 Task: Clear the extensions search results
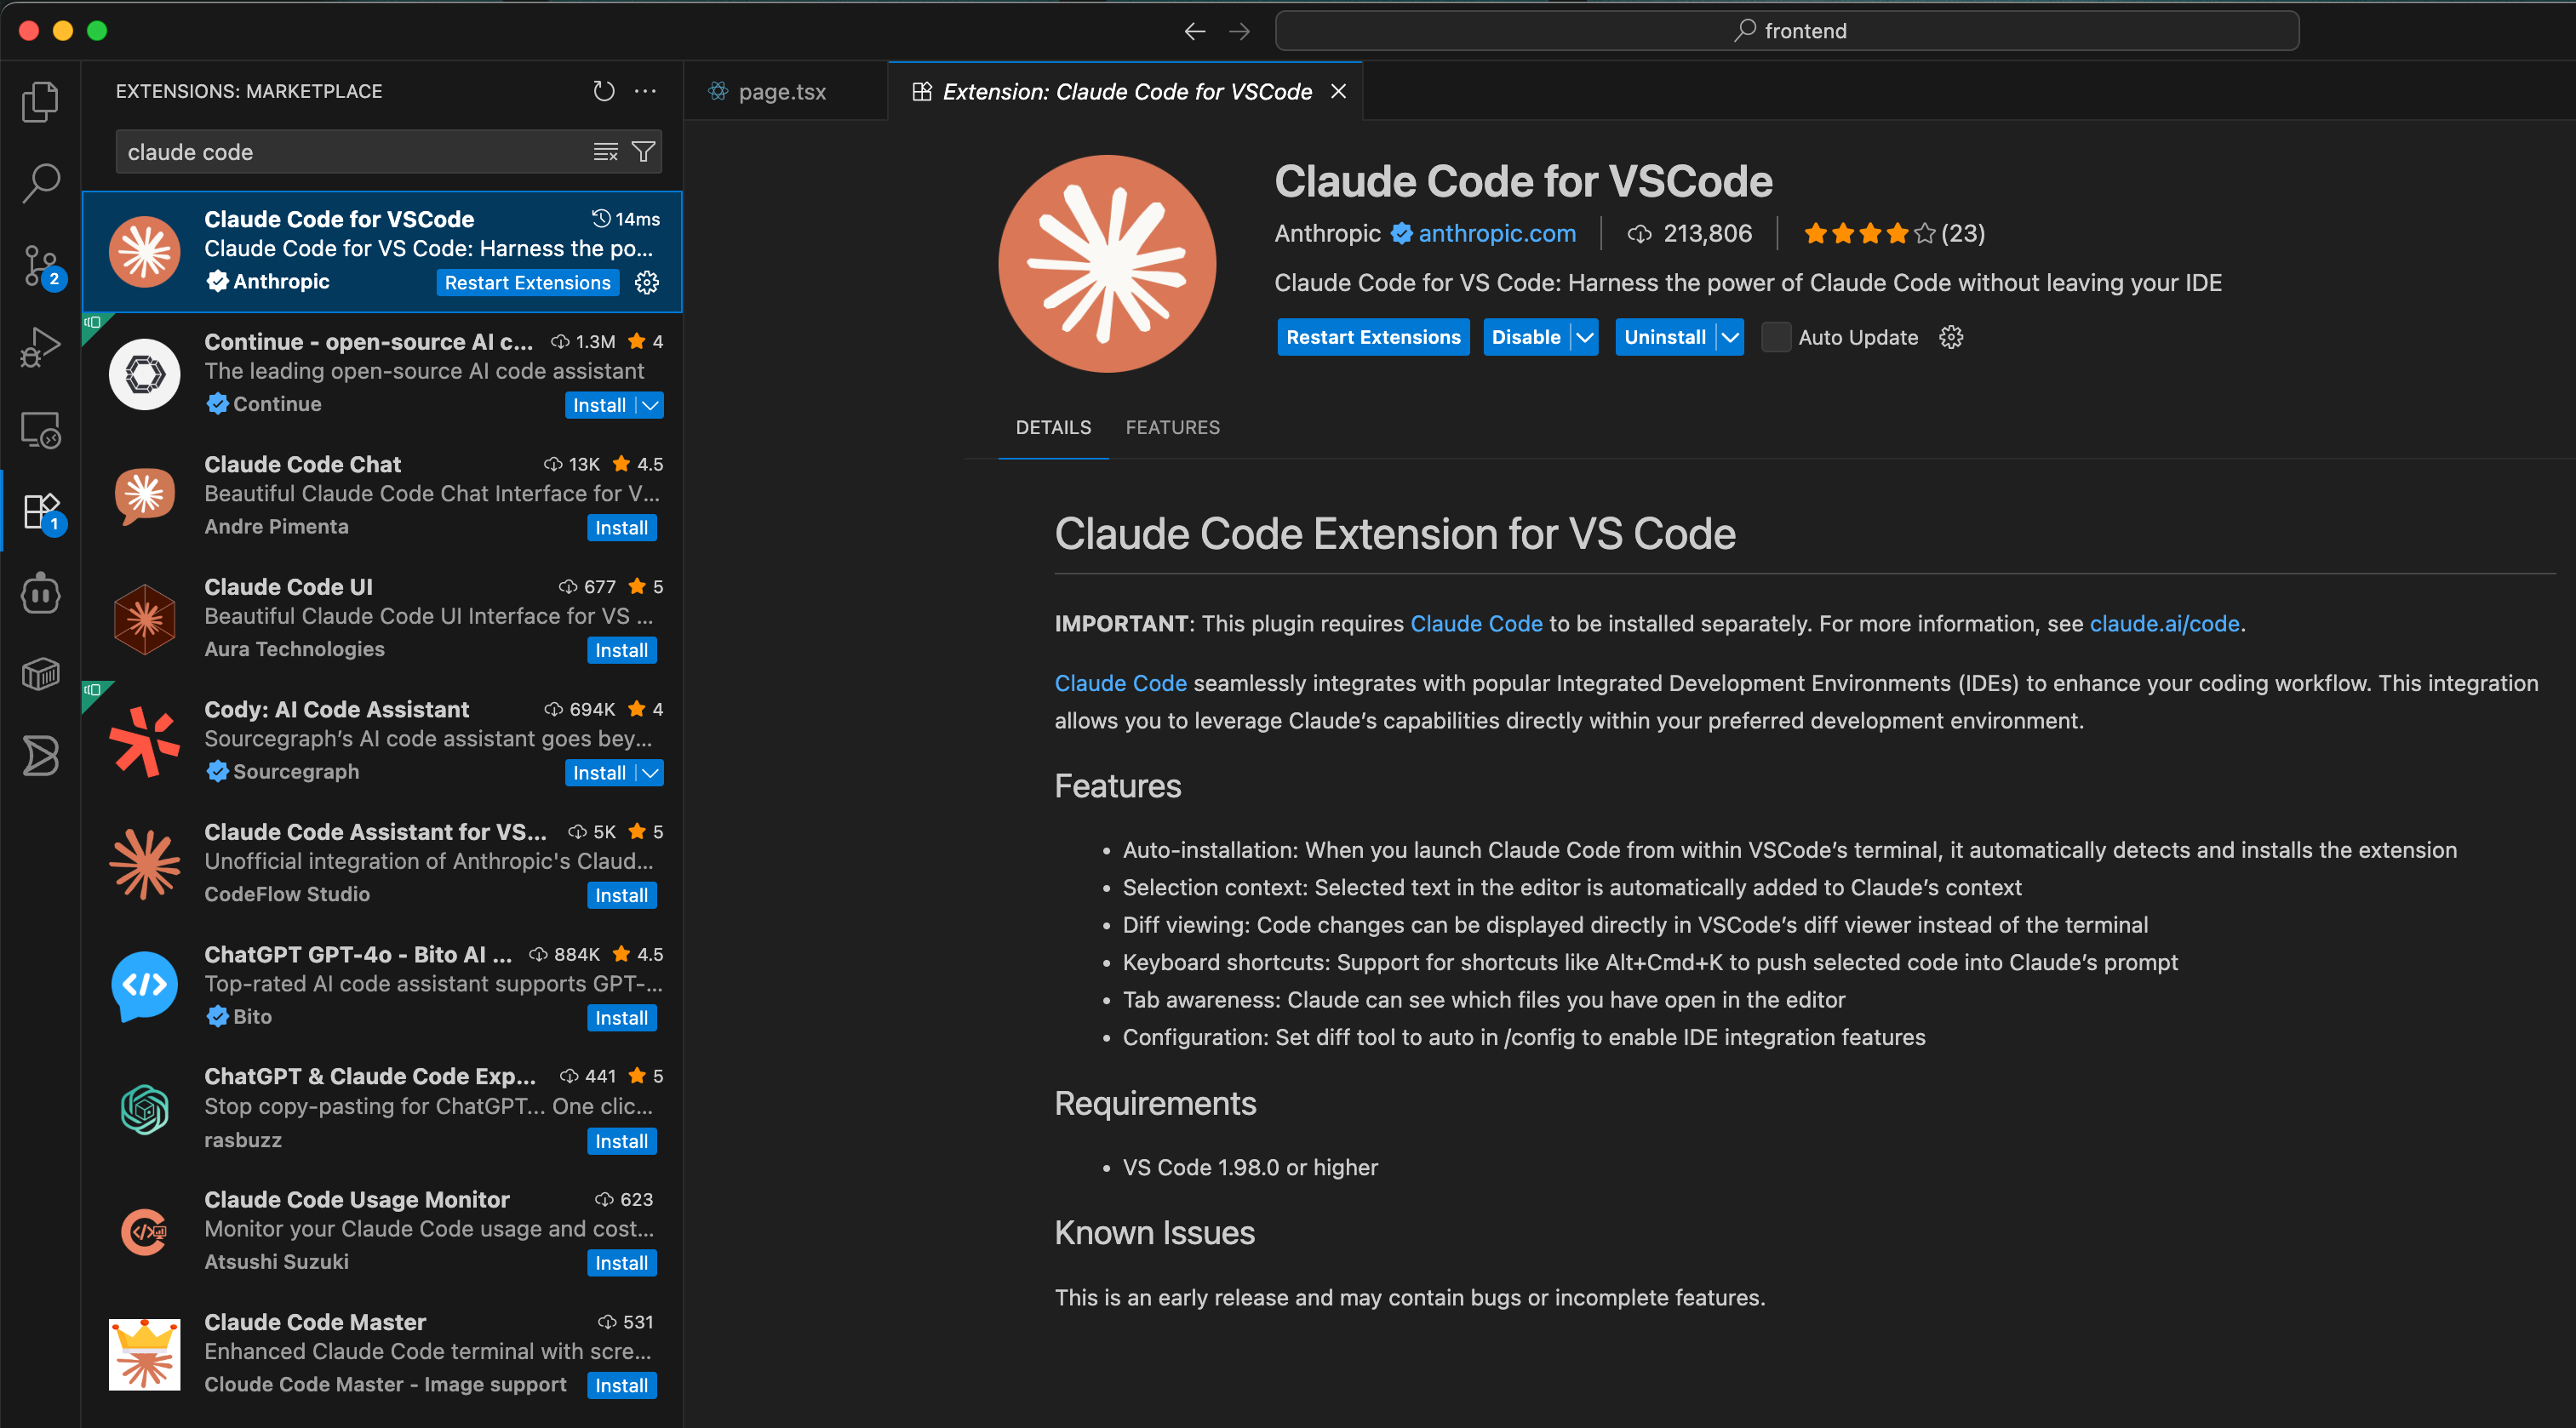click(x=605, y=152)
